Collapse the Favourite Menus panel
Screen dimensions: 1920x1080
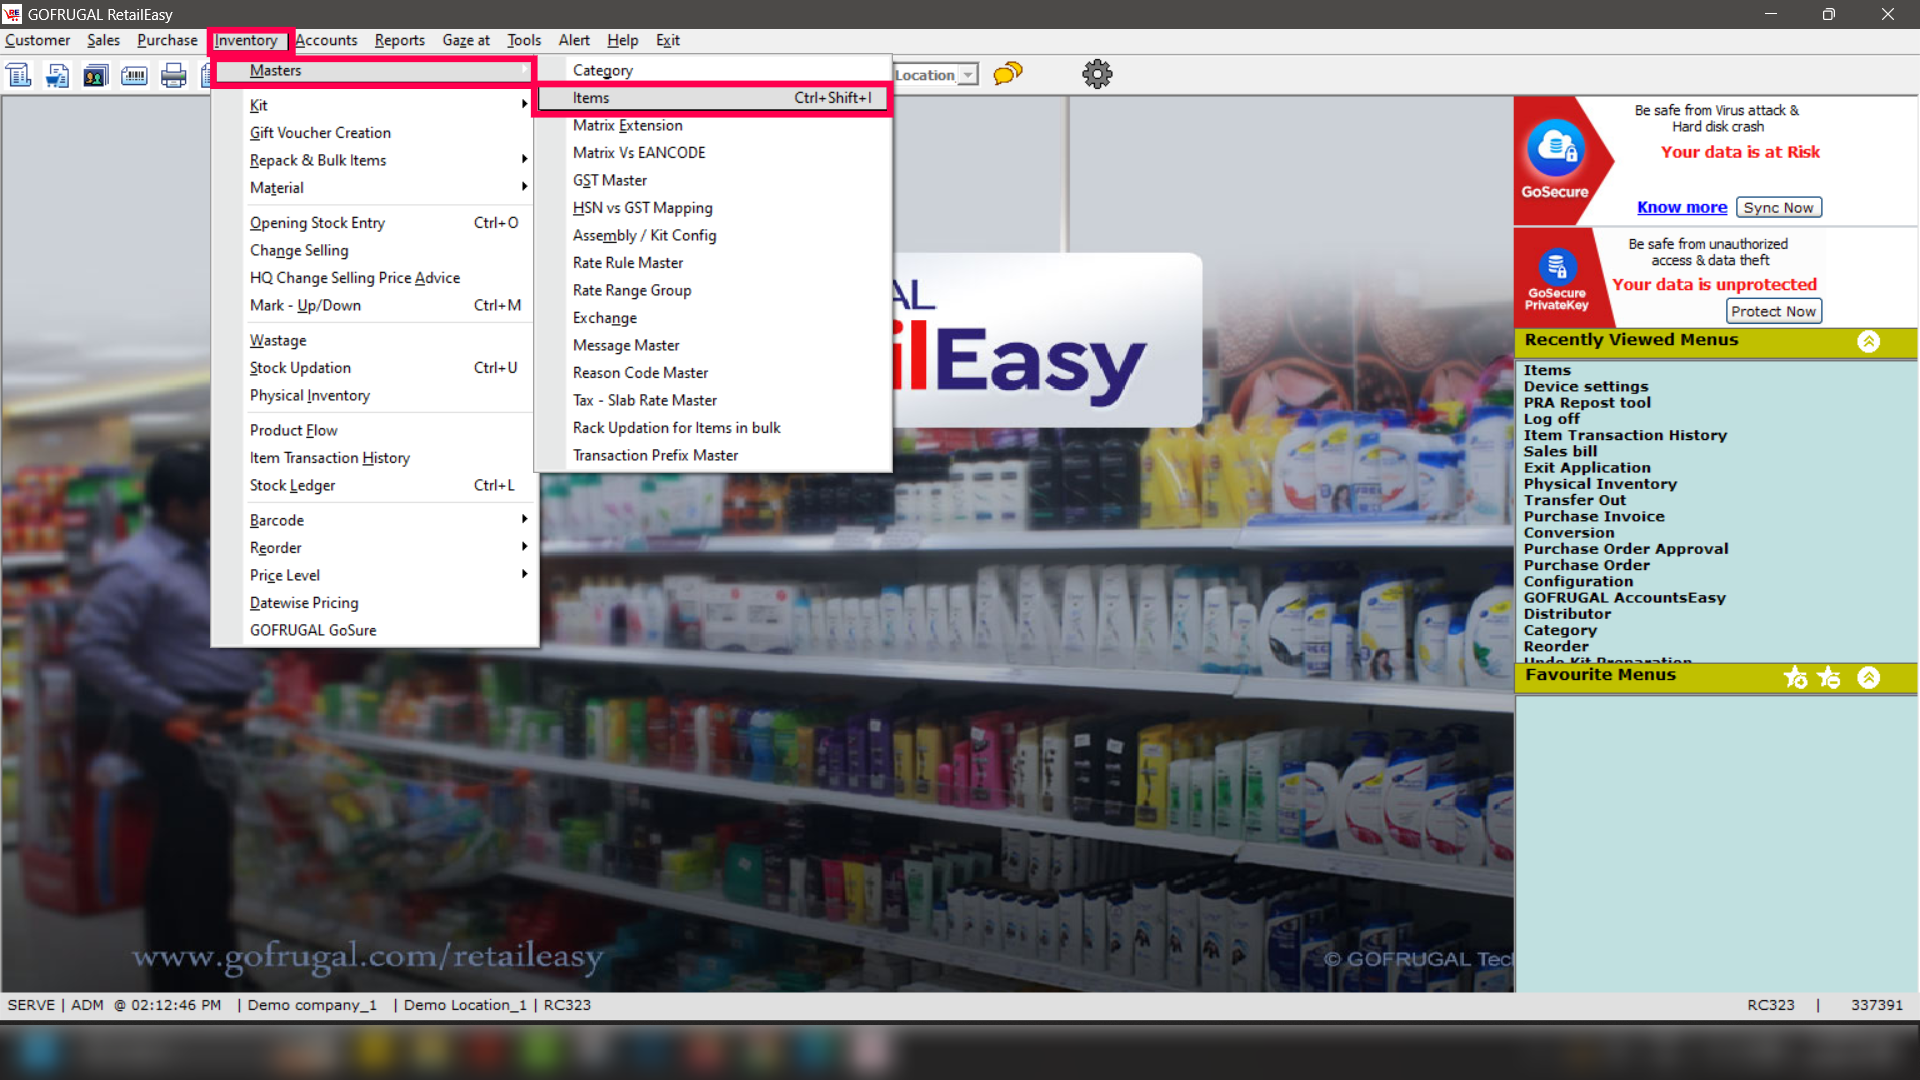1868,678
